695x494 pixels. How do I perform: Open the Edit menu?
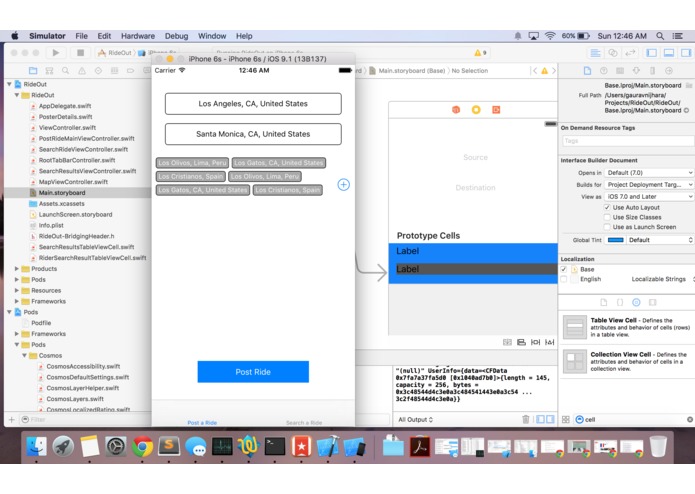click(104, 36)
